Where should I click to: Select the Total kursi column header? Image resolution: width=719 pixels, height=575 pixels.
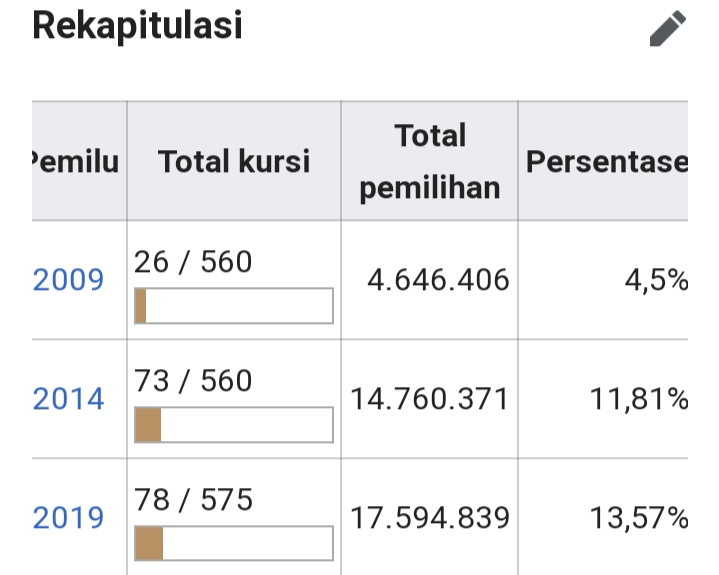(x=234, y=161)
